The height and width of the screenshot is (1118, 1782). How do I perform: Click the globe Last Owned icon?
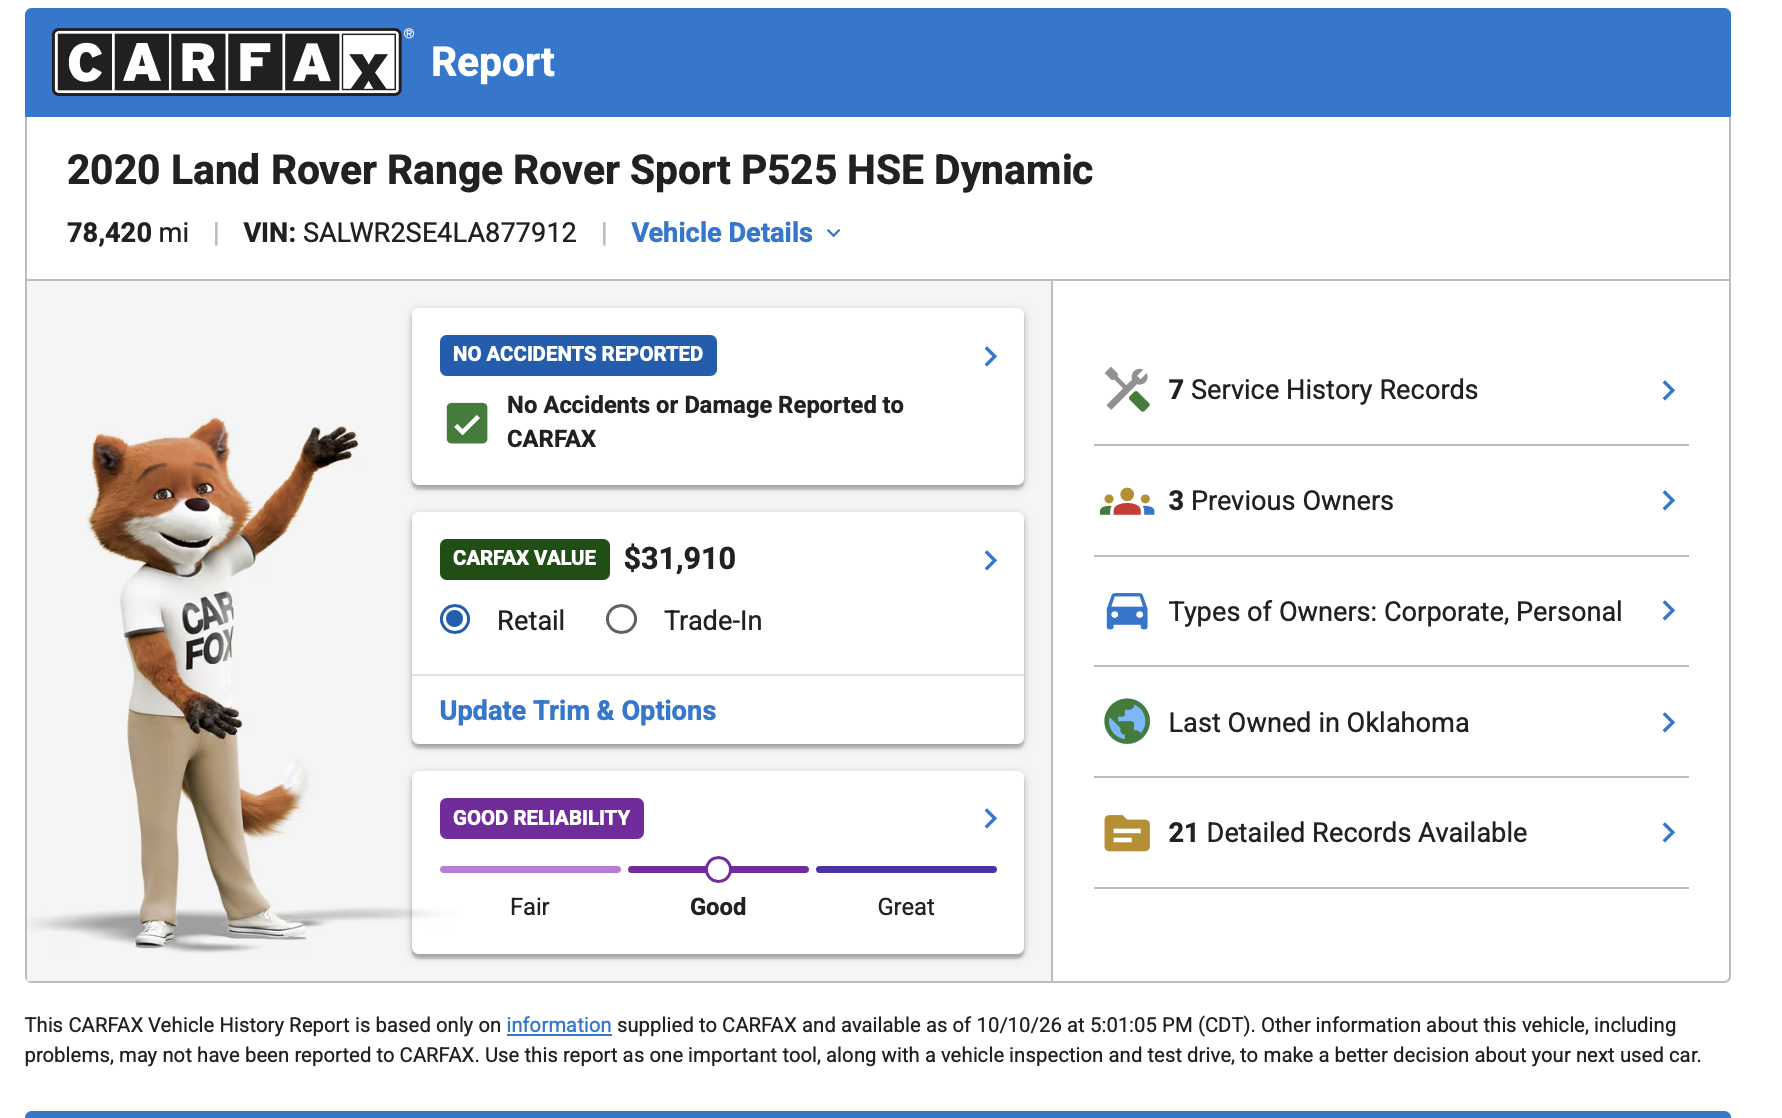[x=1127, y=722]
